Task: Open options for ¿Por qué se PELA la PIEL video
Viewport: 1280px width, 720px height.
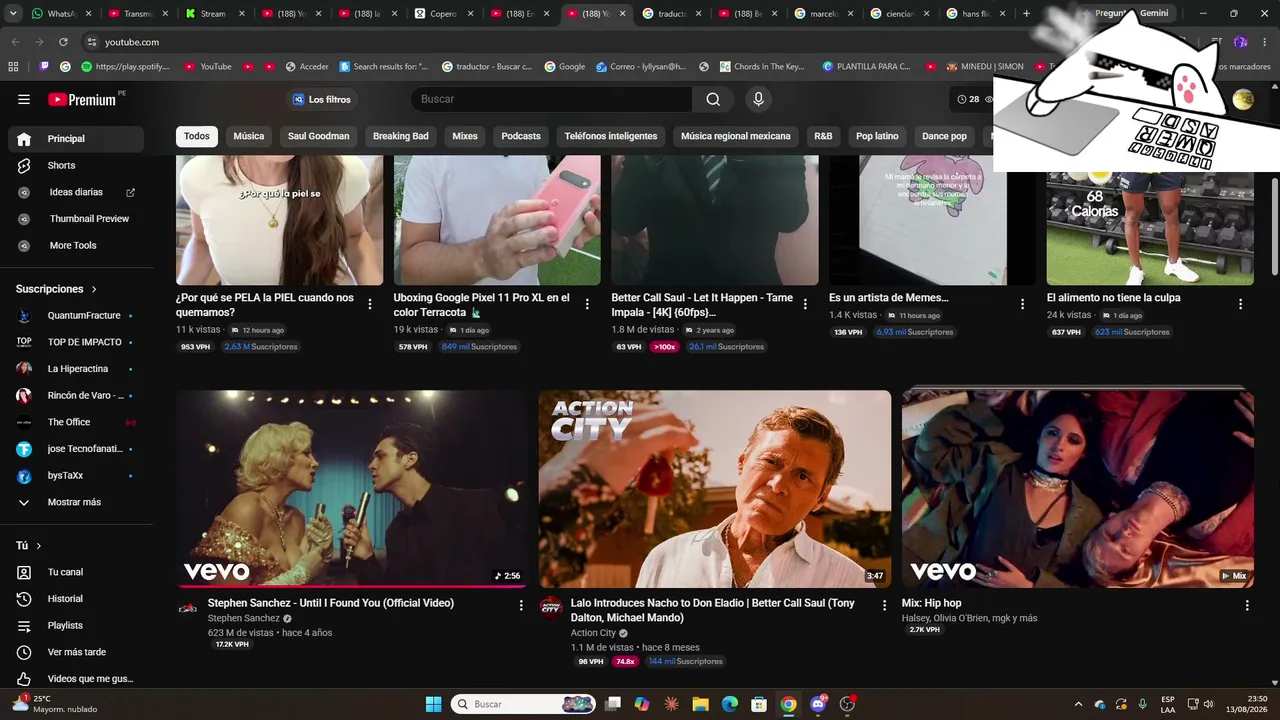Action: click(x=370, y=304)
